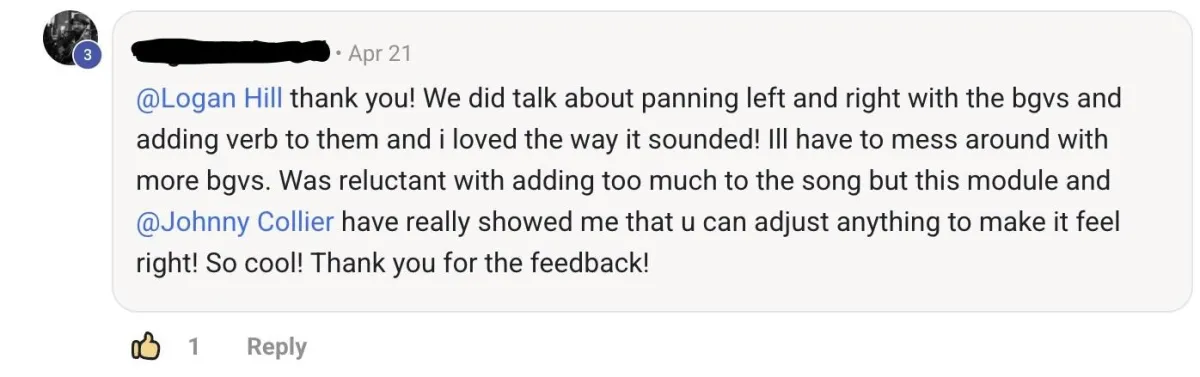Like the comment with the thumbs-up icon
This screenshot has width=1200, height=377.
(146, 347)
